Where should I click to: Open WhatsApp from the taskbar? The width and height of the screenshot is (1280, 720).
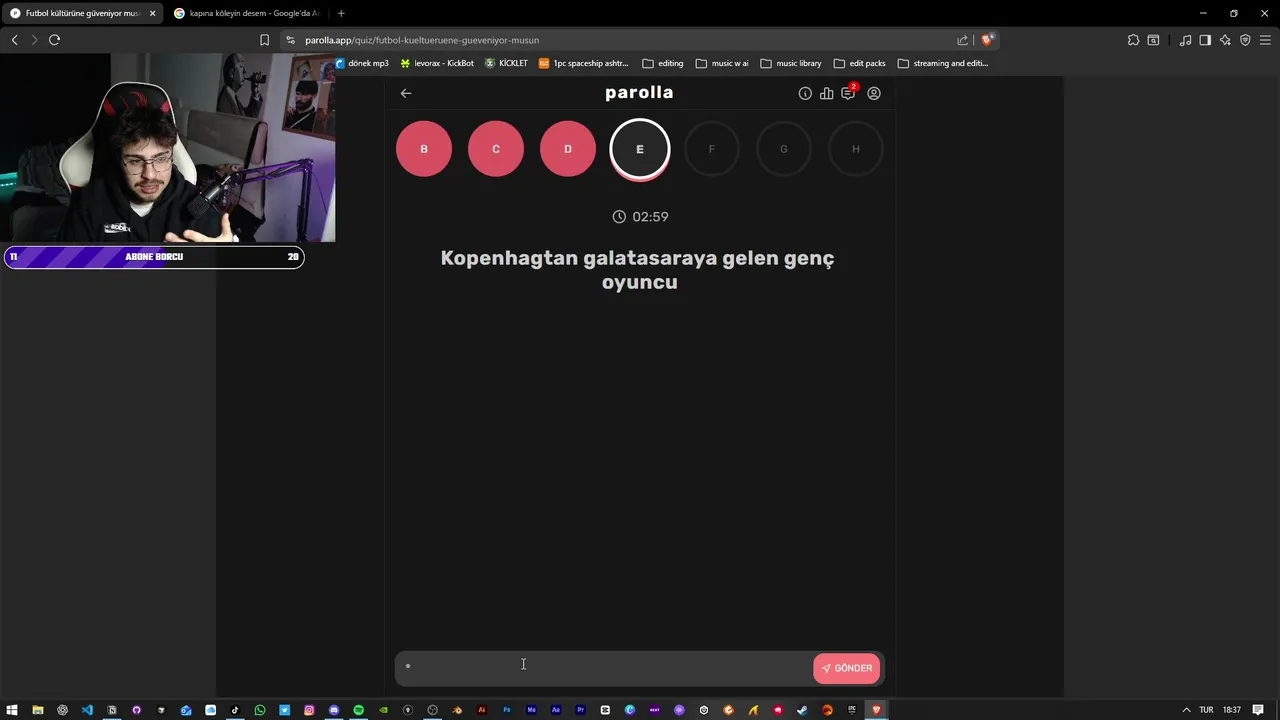[x=260, y=710]
